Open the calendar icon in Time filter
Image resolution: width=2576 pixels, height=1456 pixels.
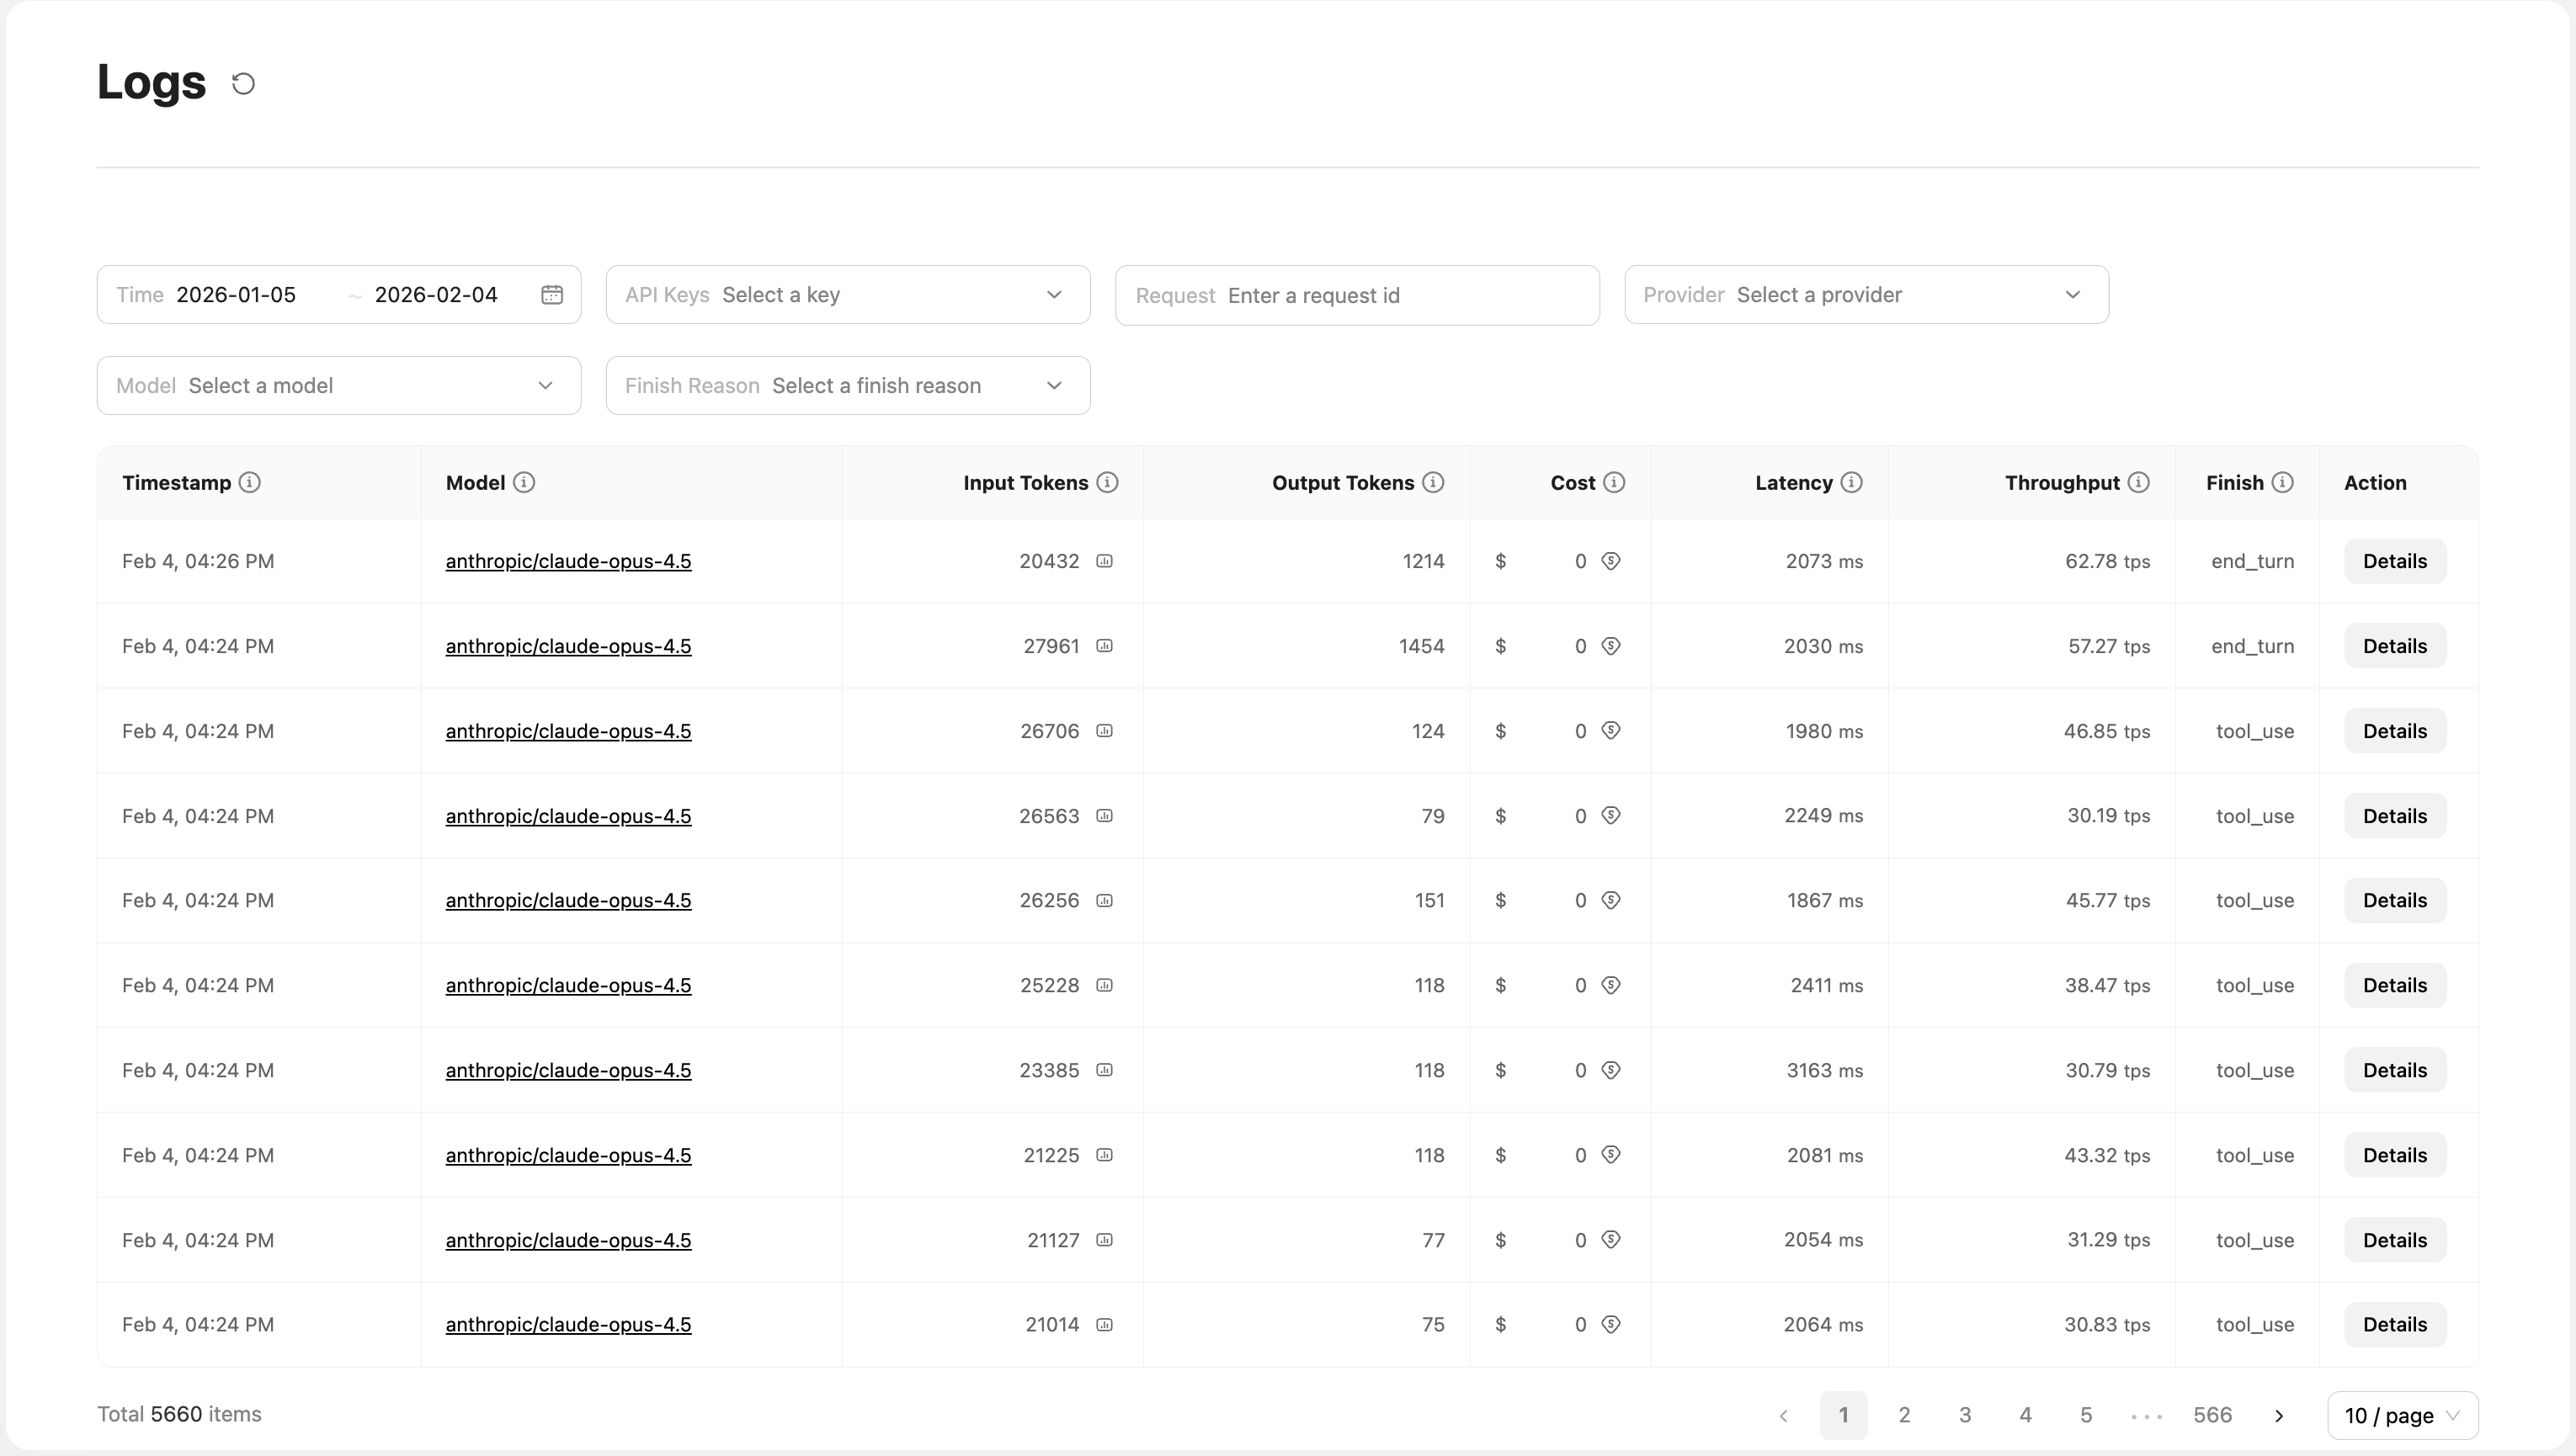pyautogui.click(x=552, y=294)
